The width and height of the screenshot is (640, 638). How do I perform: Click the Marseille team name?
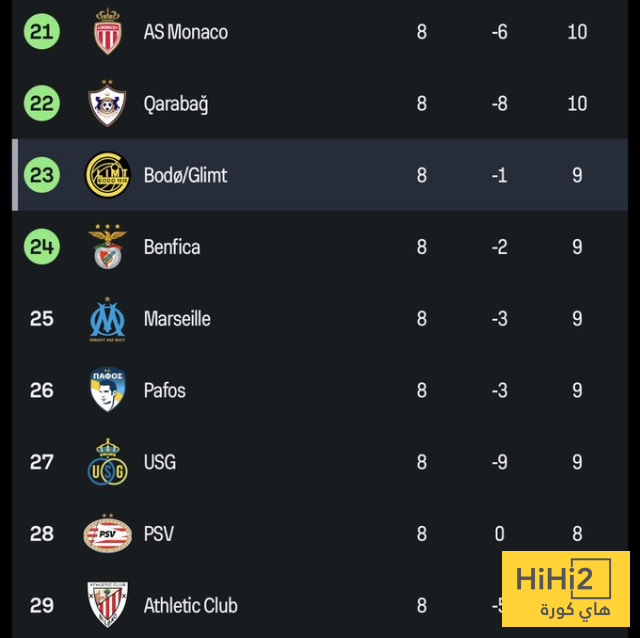tap(177, 319)
